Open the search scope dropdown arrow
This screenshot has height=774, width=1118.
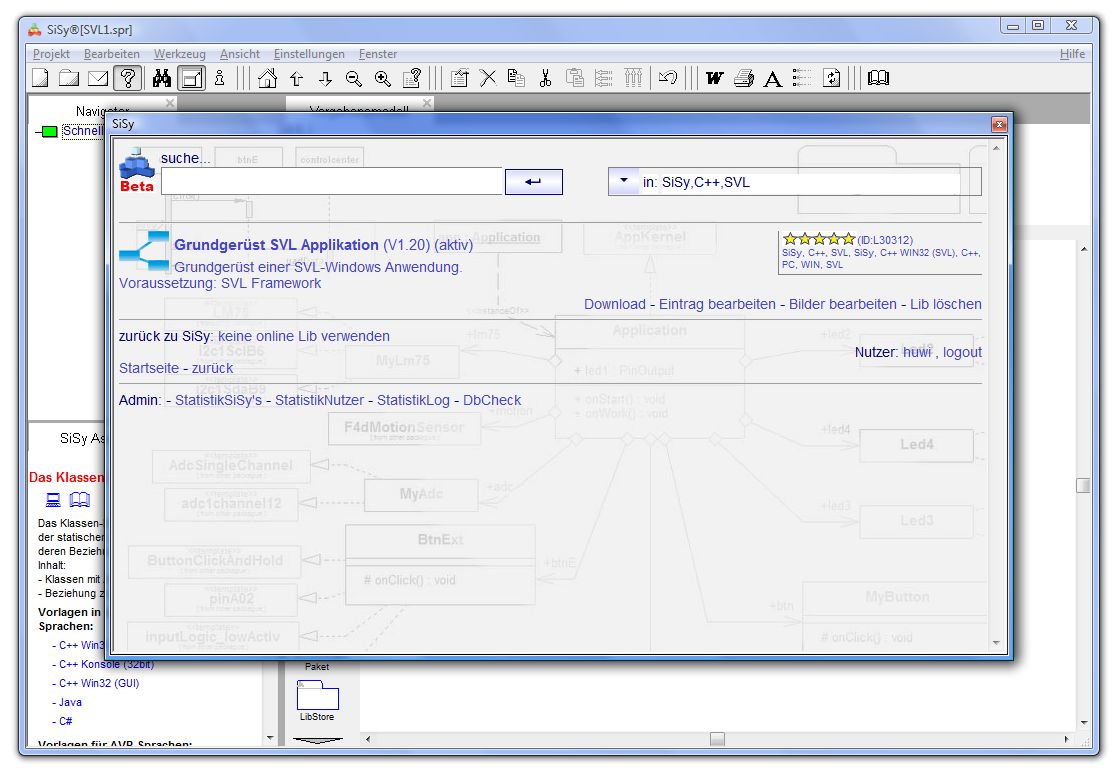pyautogui.click(x=623, y=181)
